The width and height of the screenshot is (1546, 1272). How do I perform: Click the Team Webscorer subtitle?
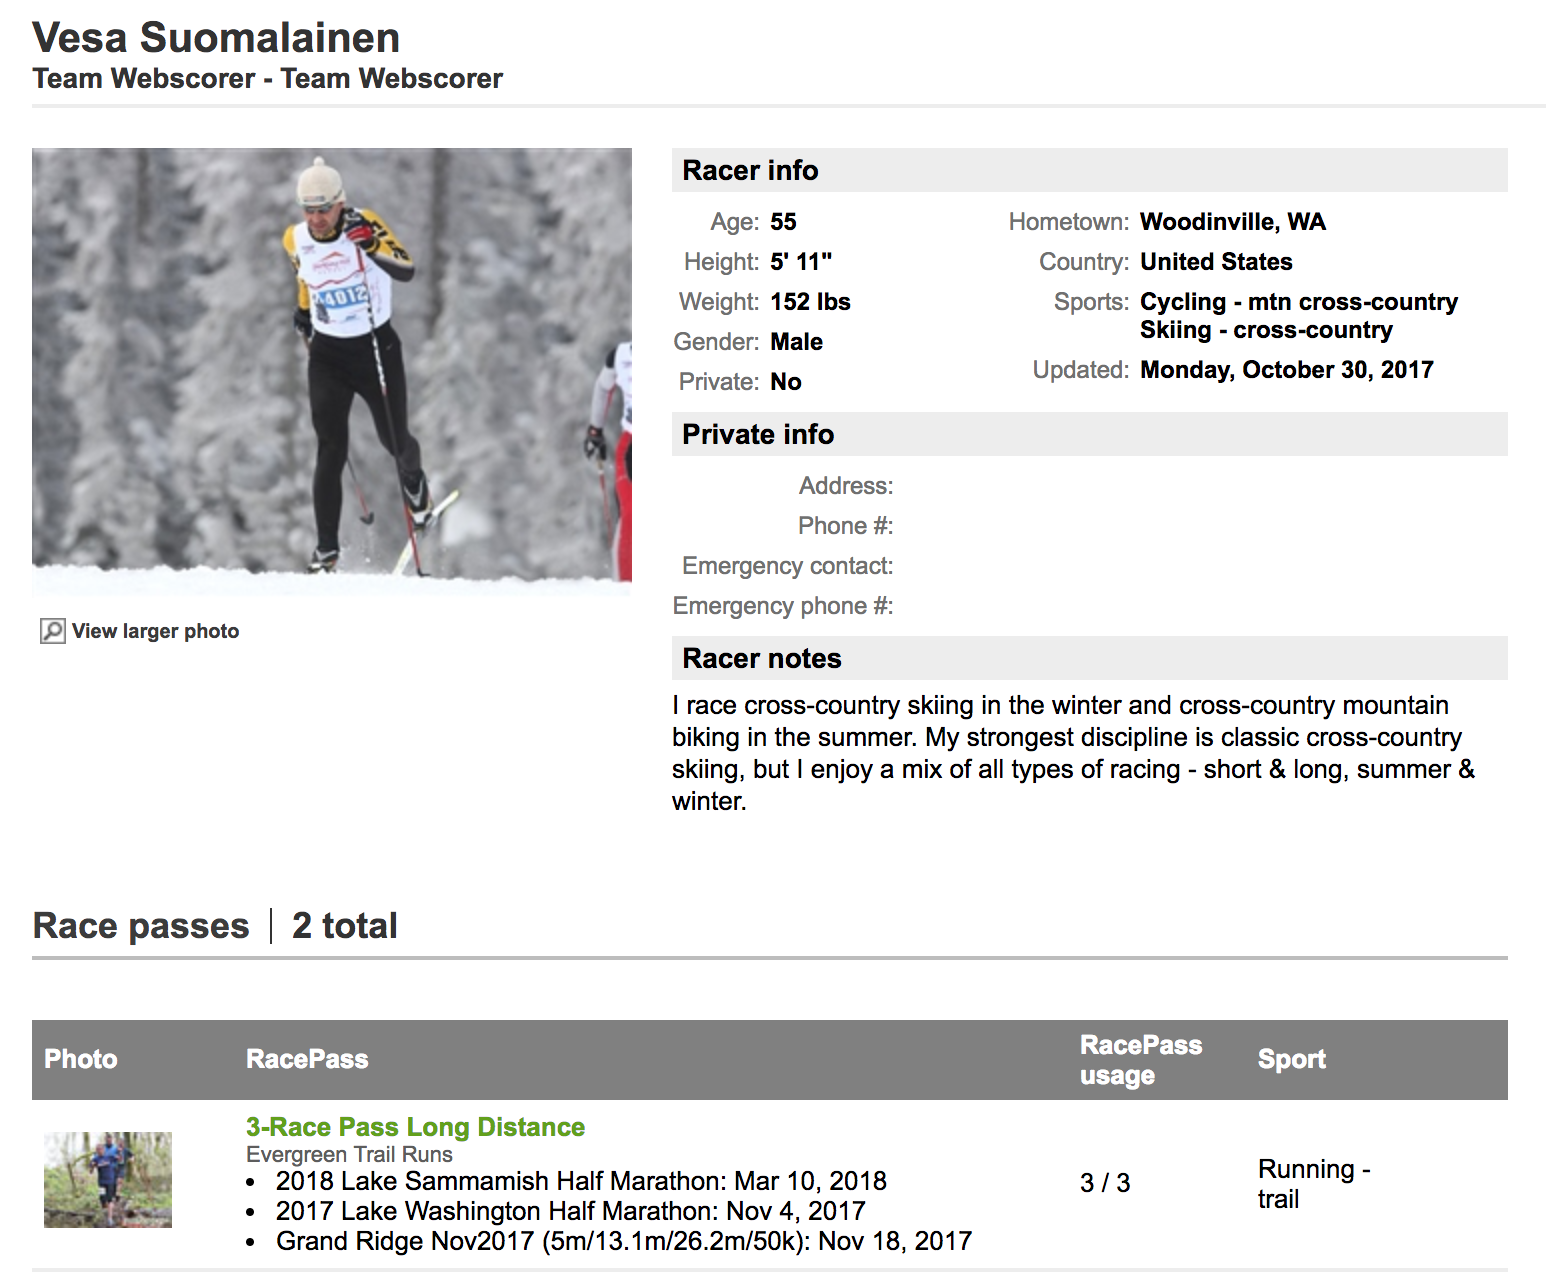pos(267,78)
